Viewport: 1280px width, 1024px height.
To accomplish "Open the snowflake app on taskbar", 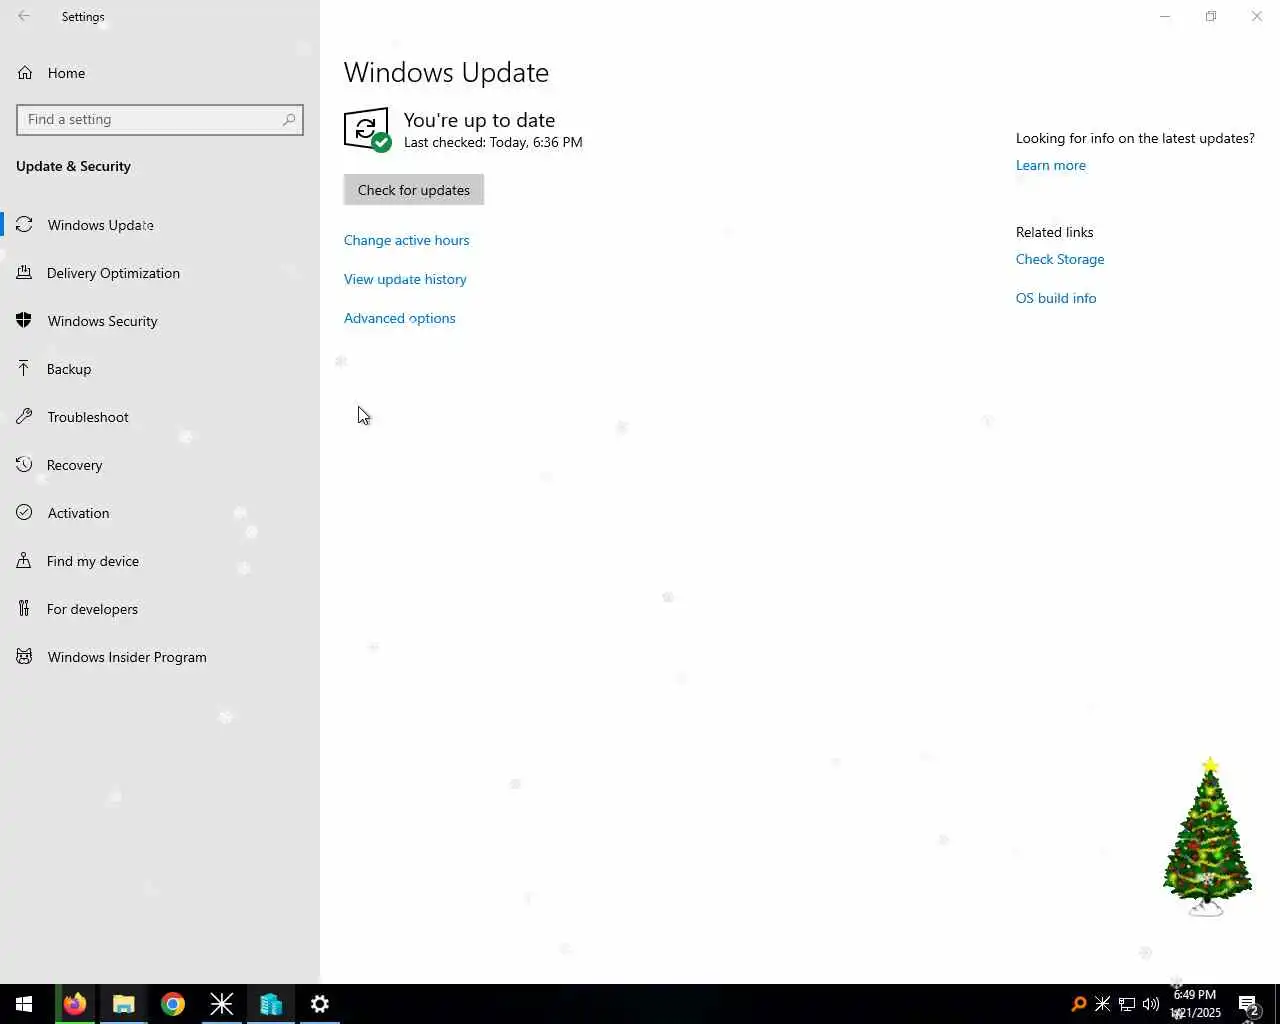I will point(222,1004).
